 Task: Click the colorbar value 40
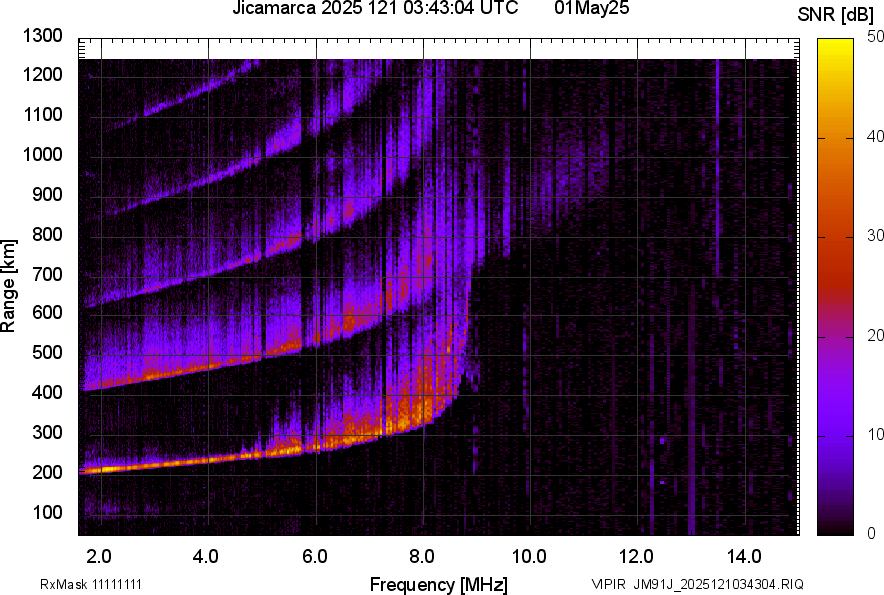[876, 136]
